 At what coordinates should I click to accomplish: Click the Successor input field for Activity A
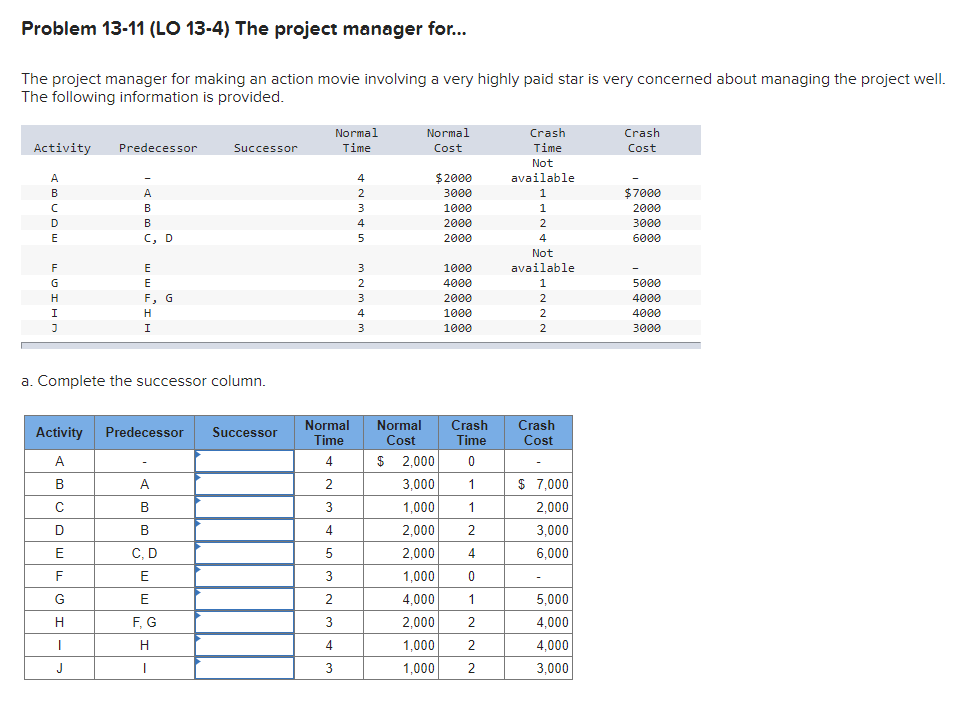(244, 461)
